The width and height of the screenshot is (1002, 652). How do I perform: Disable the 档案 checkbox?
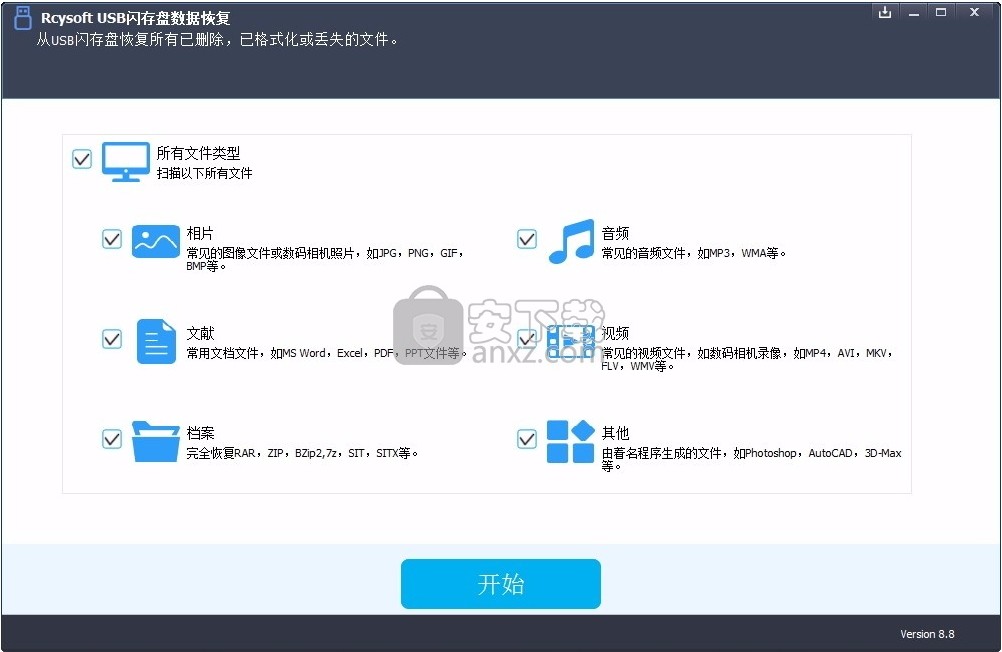[x=111, y=438]
